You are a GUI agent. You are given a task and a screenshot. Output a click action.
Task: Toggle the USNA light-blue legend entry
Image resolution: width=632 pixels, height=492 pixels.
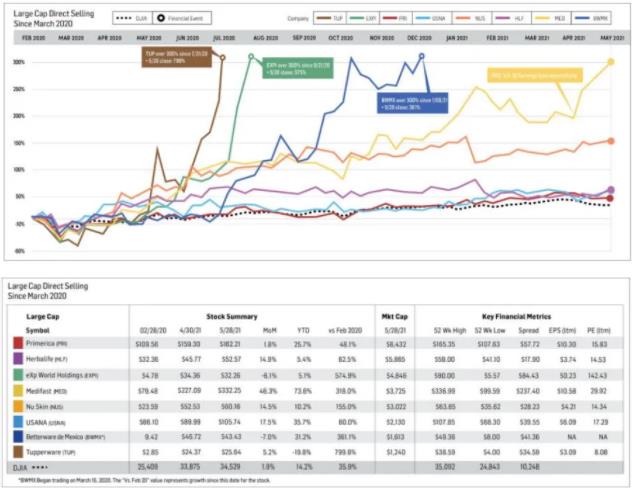430,18
